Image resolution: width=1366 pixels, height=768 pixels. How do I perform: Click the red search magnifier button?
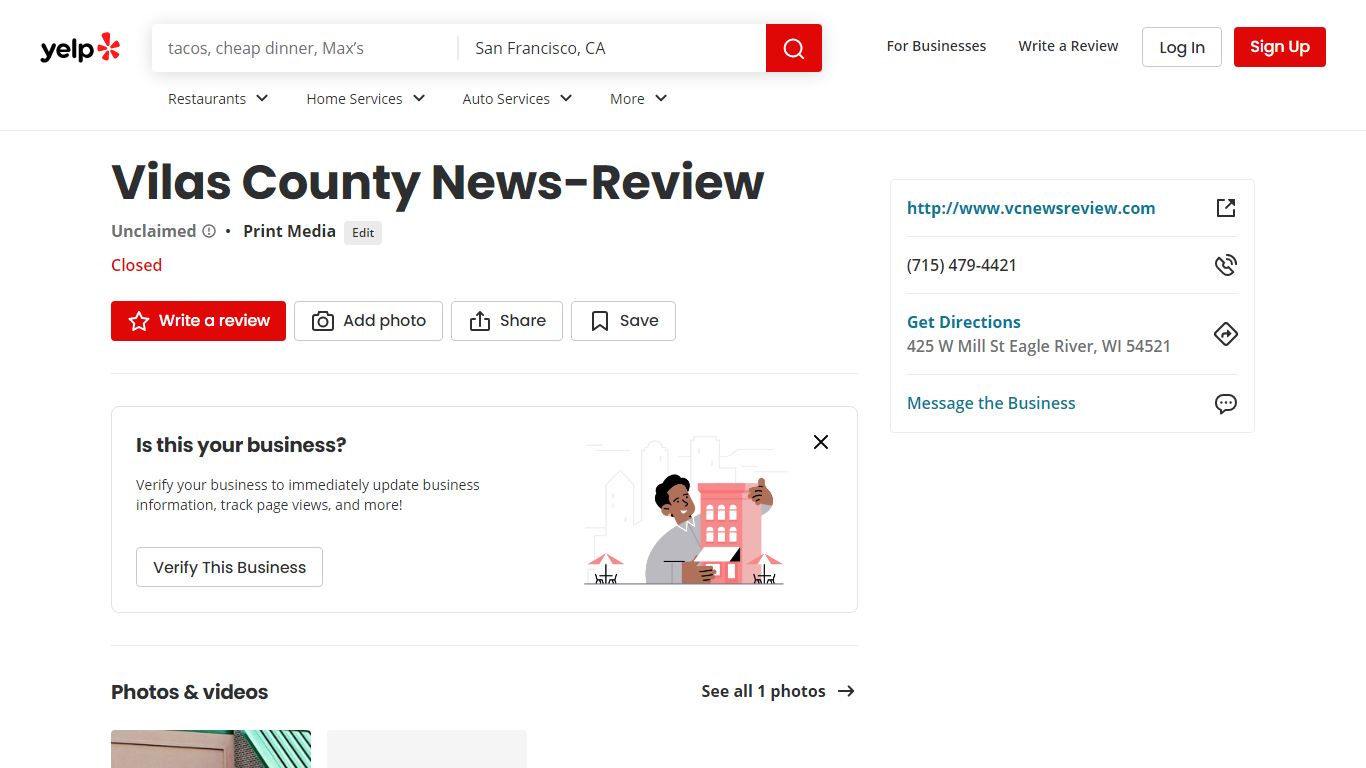794,48
